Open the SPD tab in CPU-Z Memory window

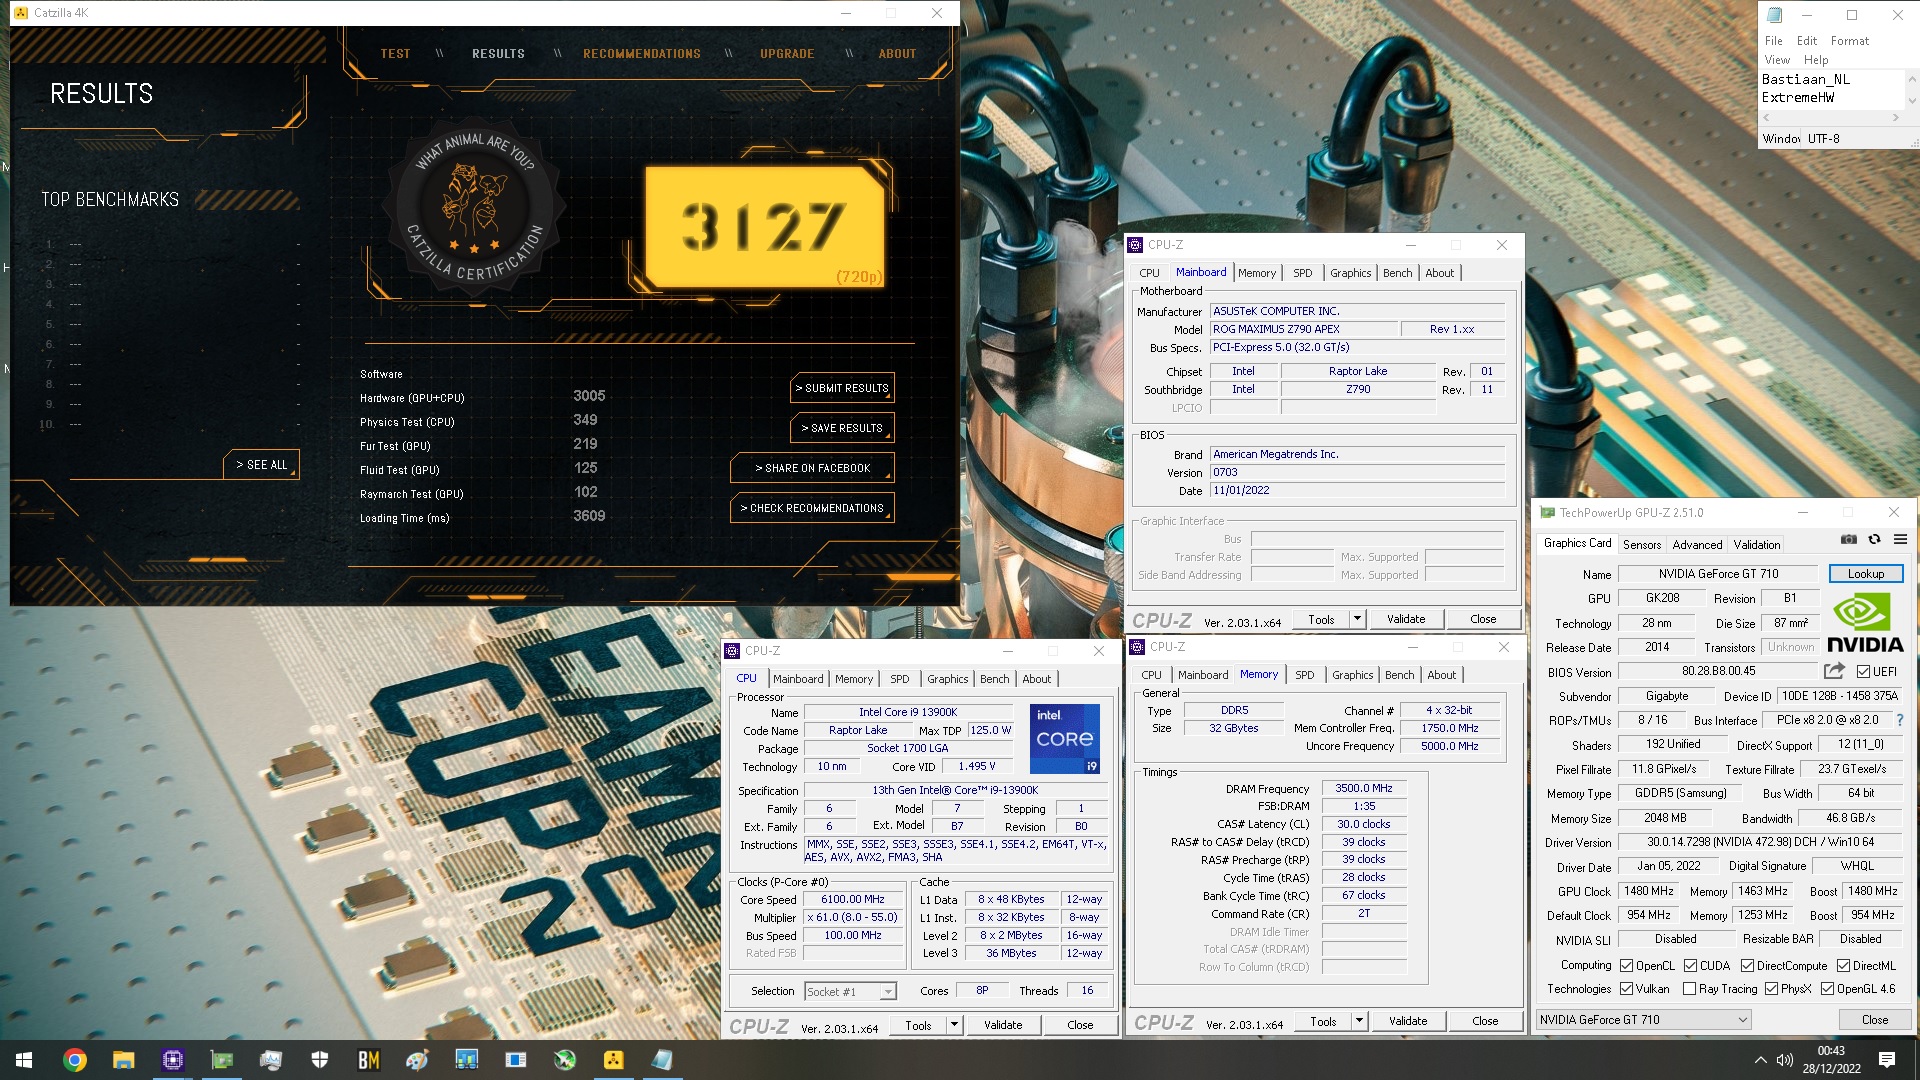tap(1305, 675)
